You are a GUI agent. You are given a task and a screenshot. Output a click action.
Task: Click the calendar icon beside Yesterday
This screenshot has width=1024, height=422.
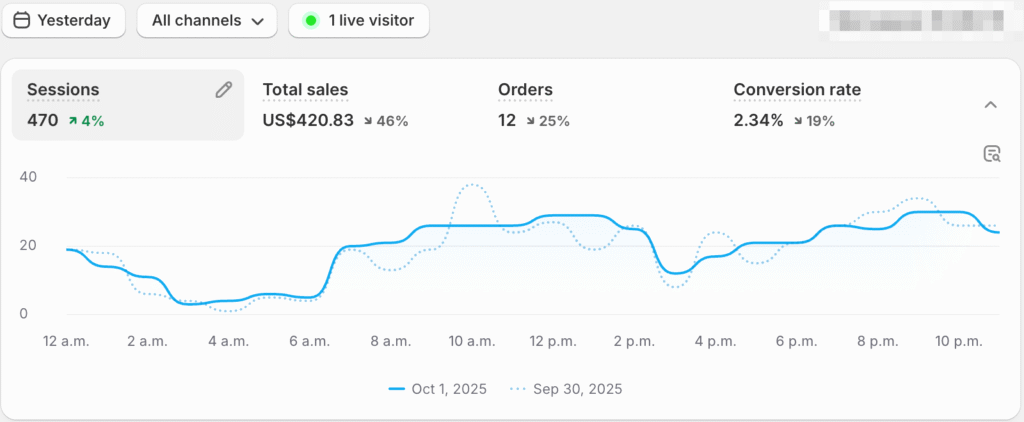[22, 21]
